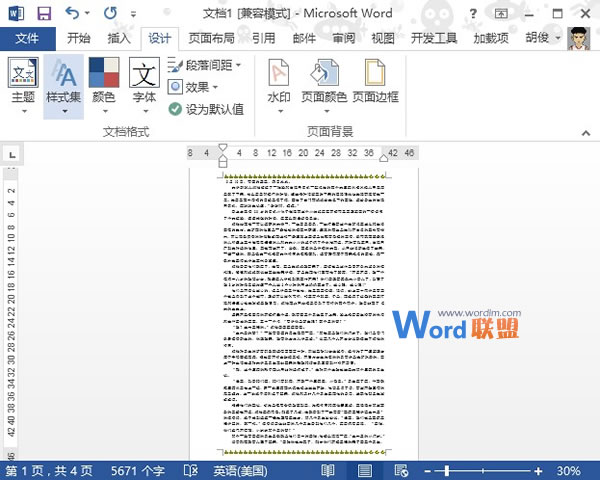This screenshot has width=600, height=480.
Task: Click the zoom slider handle
Action: (446, 471)
